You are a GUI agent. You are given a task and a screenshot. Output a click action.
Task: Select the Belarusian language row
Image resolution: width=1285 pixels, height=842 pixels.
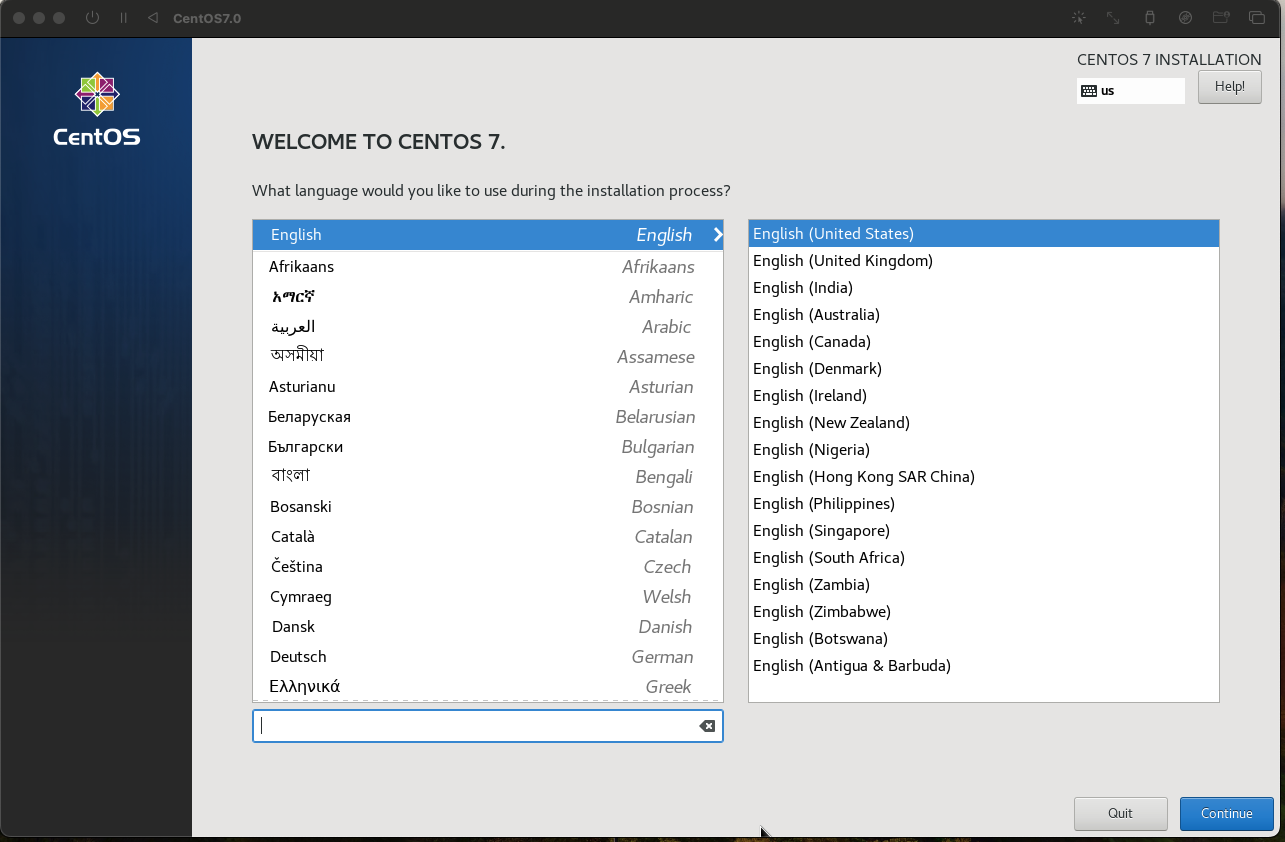[x=488, y=417]
